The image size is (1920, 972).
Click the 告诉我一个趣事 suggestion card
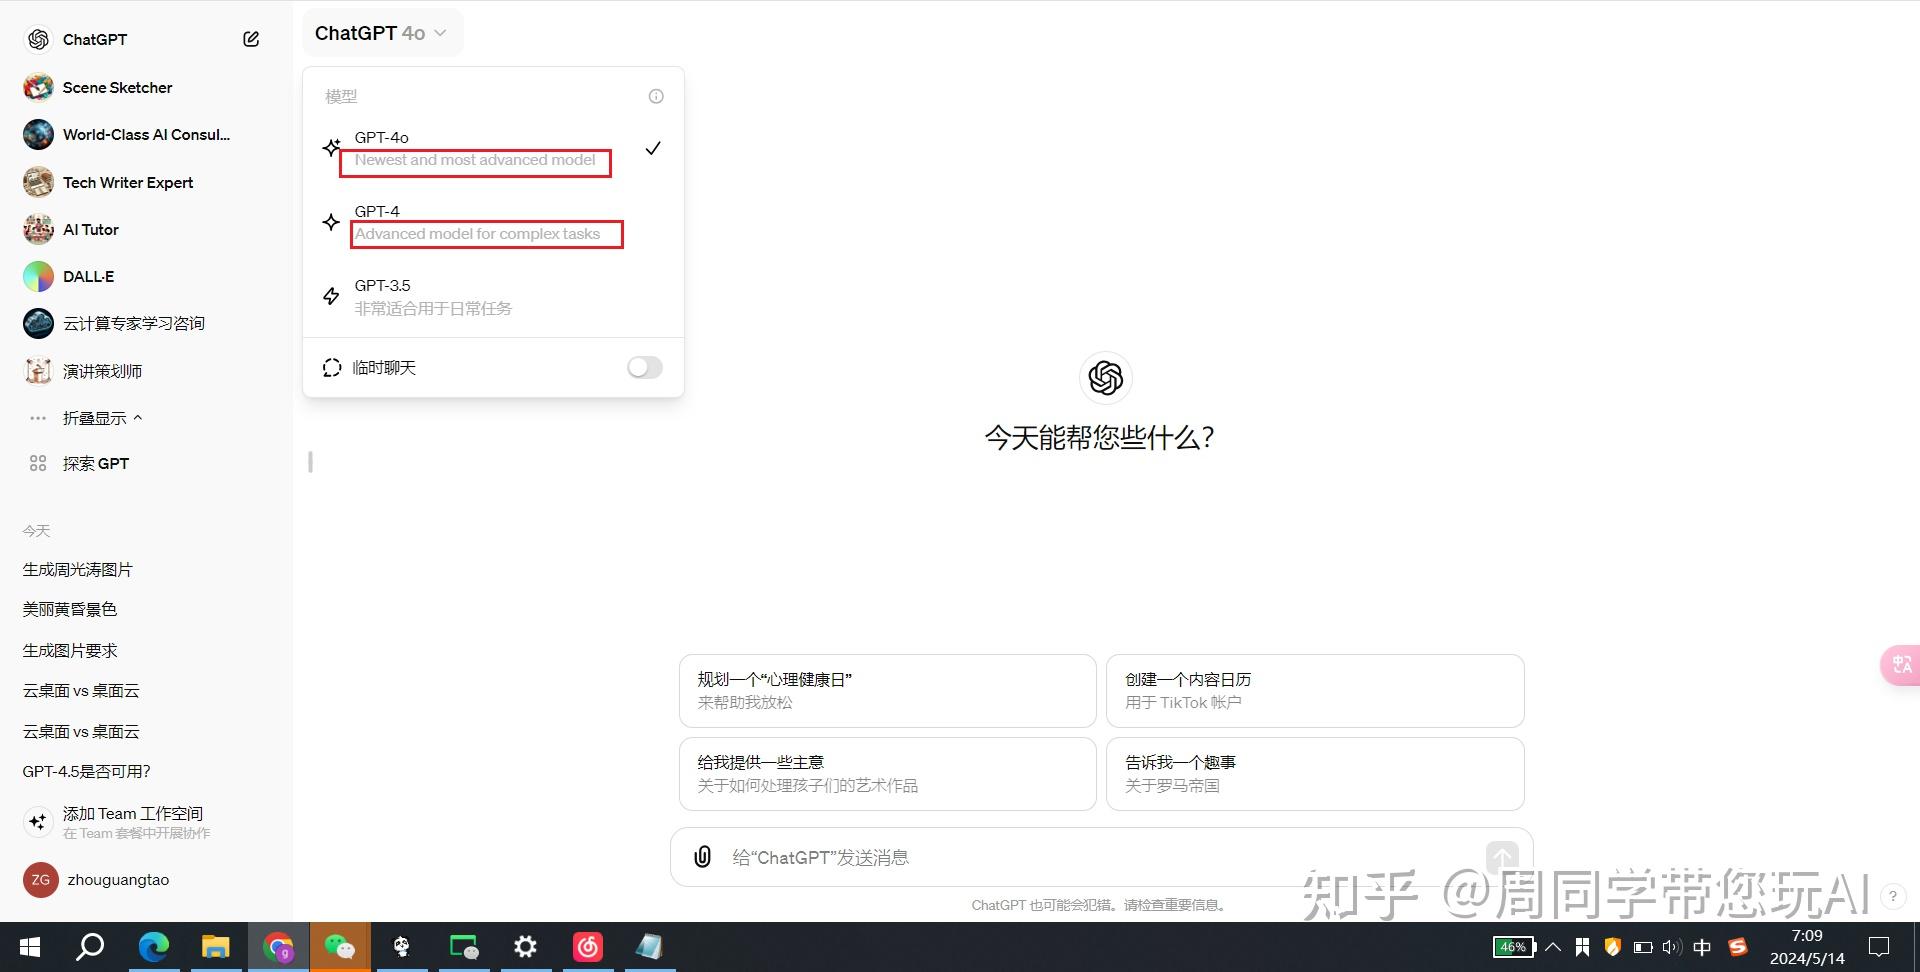click(1314, 773)
